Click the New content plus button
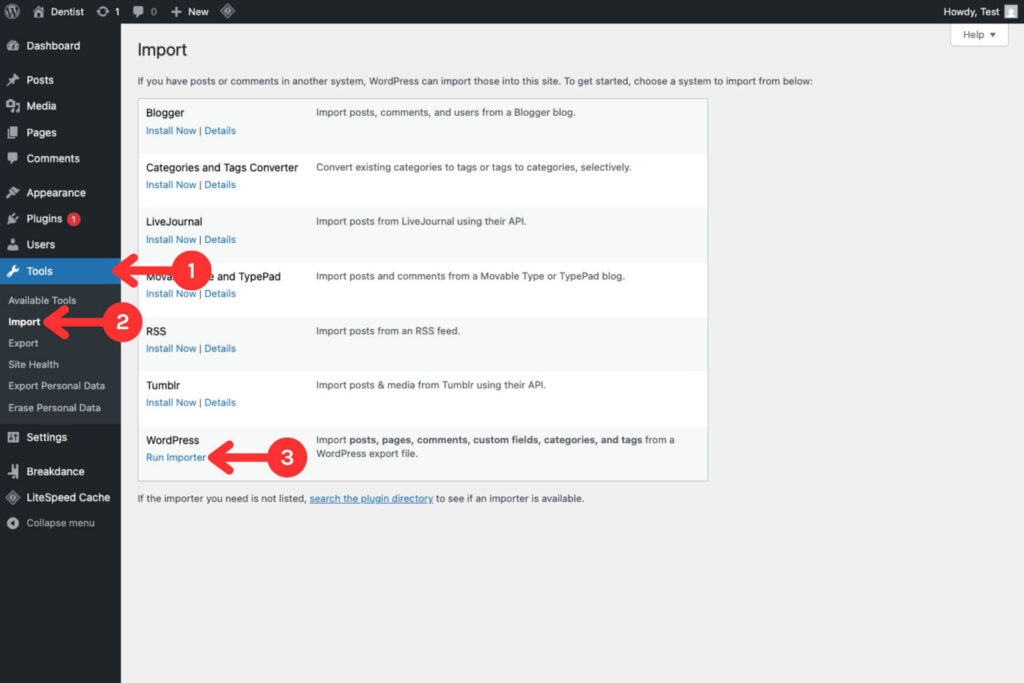This screenshot has height=683, width=1024. (x=189, y=12)
